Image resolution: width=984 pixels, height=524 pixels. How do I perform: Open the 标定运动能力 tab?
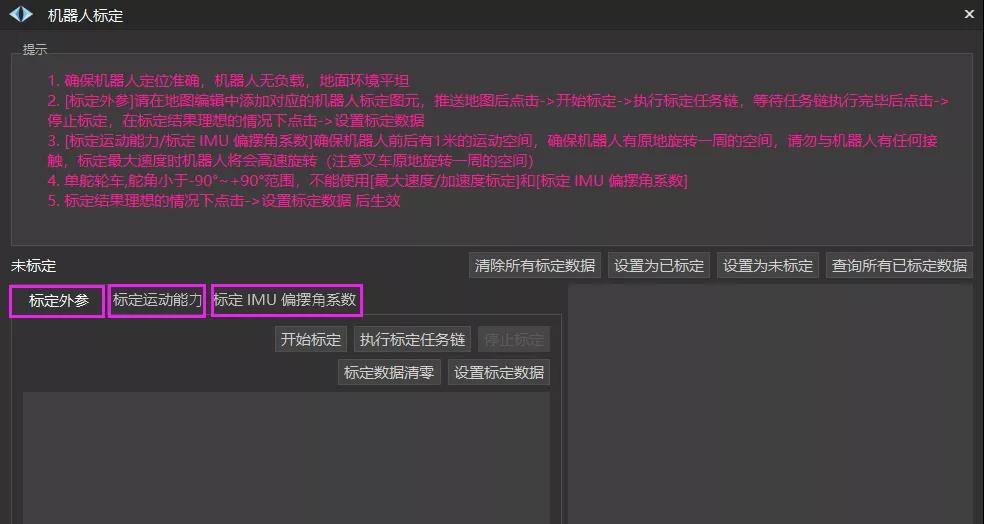[157, 300]
